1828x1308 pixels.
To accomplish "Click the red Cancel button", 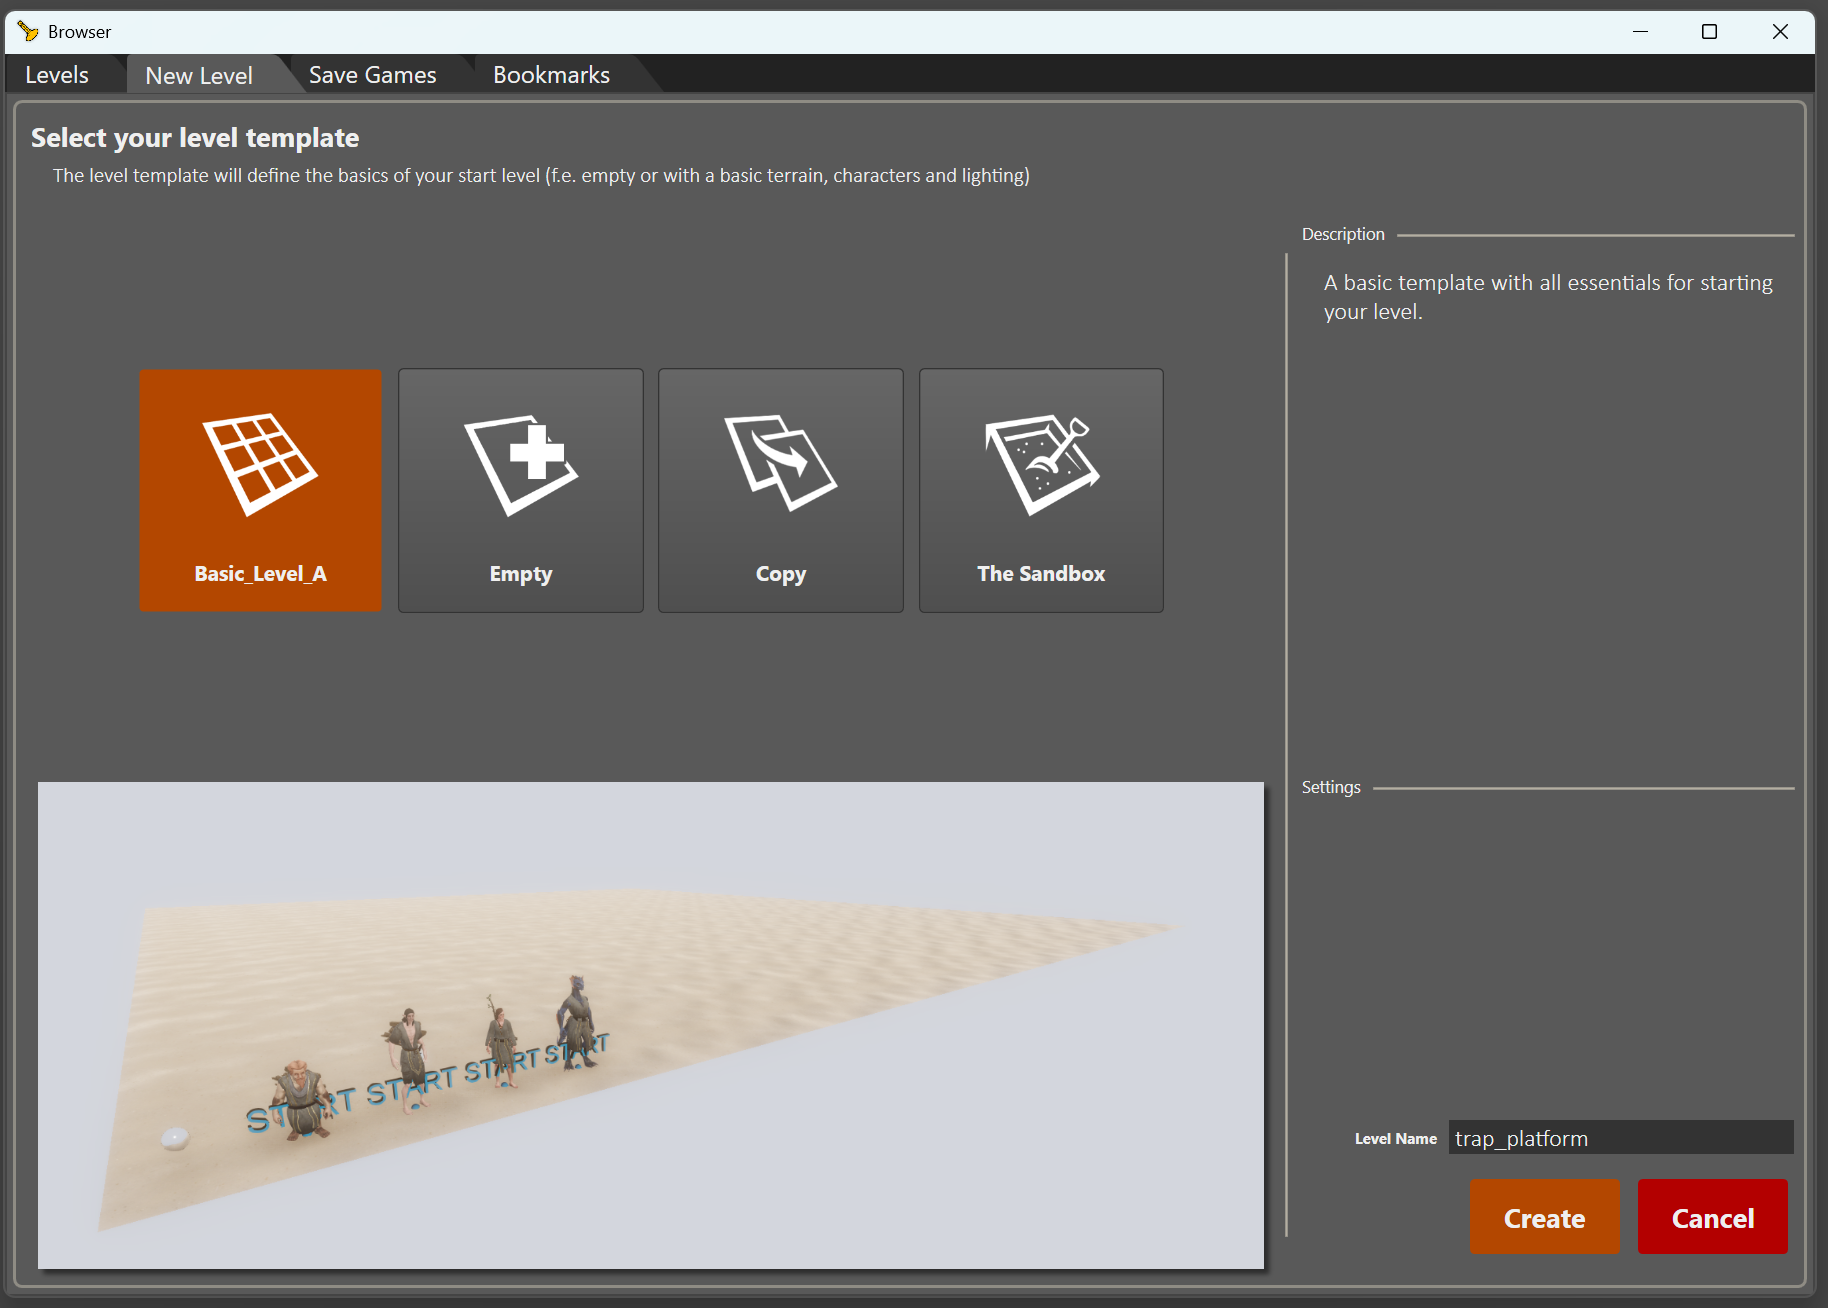I will 1712,1217.
